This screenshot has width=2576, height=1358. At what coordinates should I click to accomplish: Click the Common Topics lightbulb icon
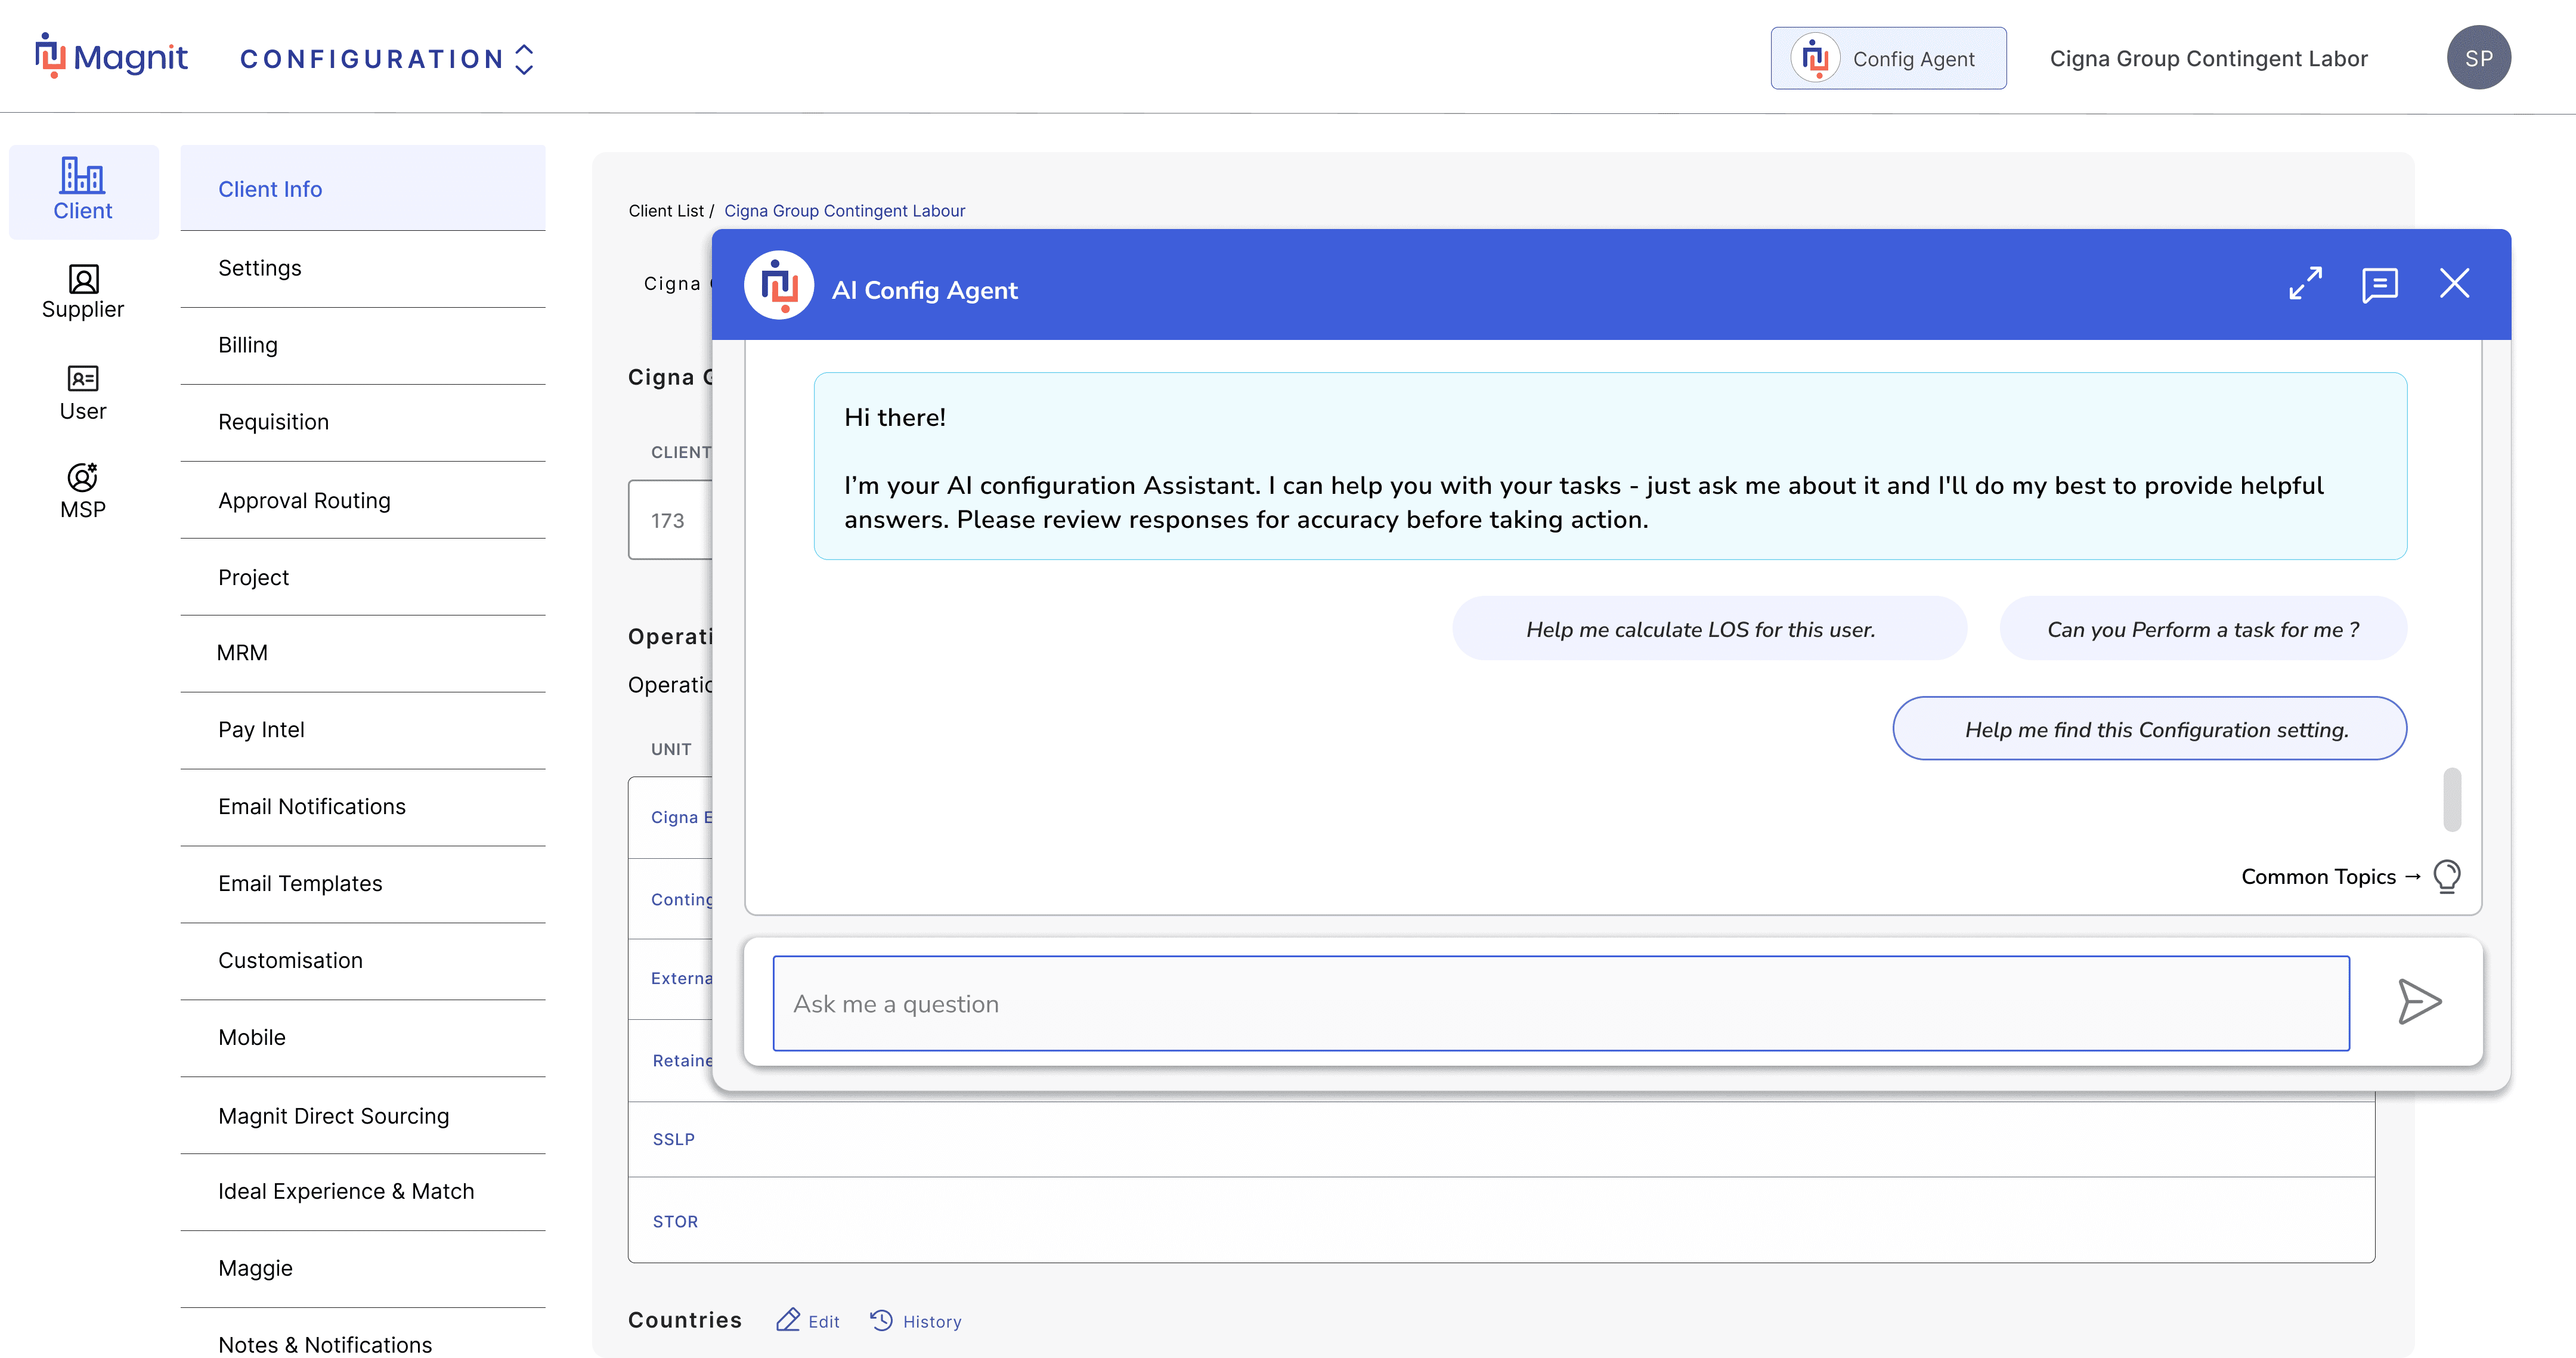(x=2446, y=876)
